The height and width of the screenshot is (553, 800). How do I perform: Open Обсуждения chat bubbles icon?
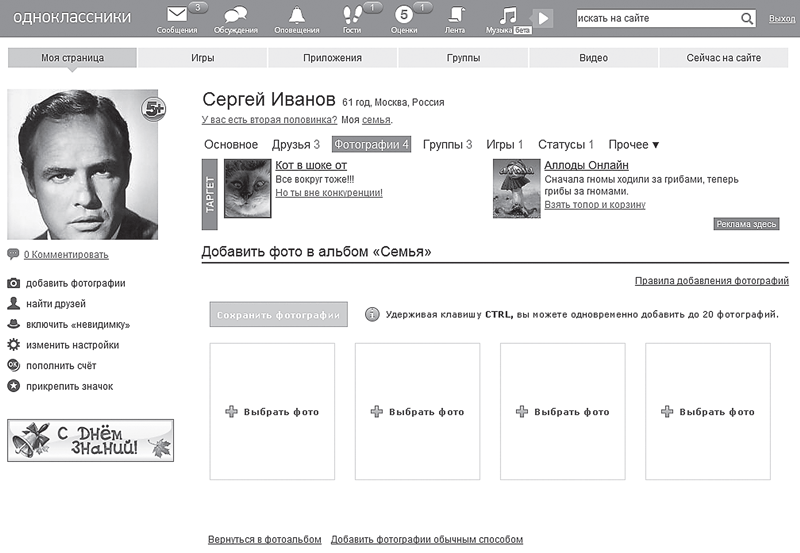[x=235, y=16]
